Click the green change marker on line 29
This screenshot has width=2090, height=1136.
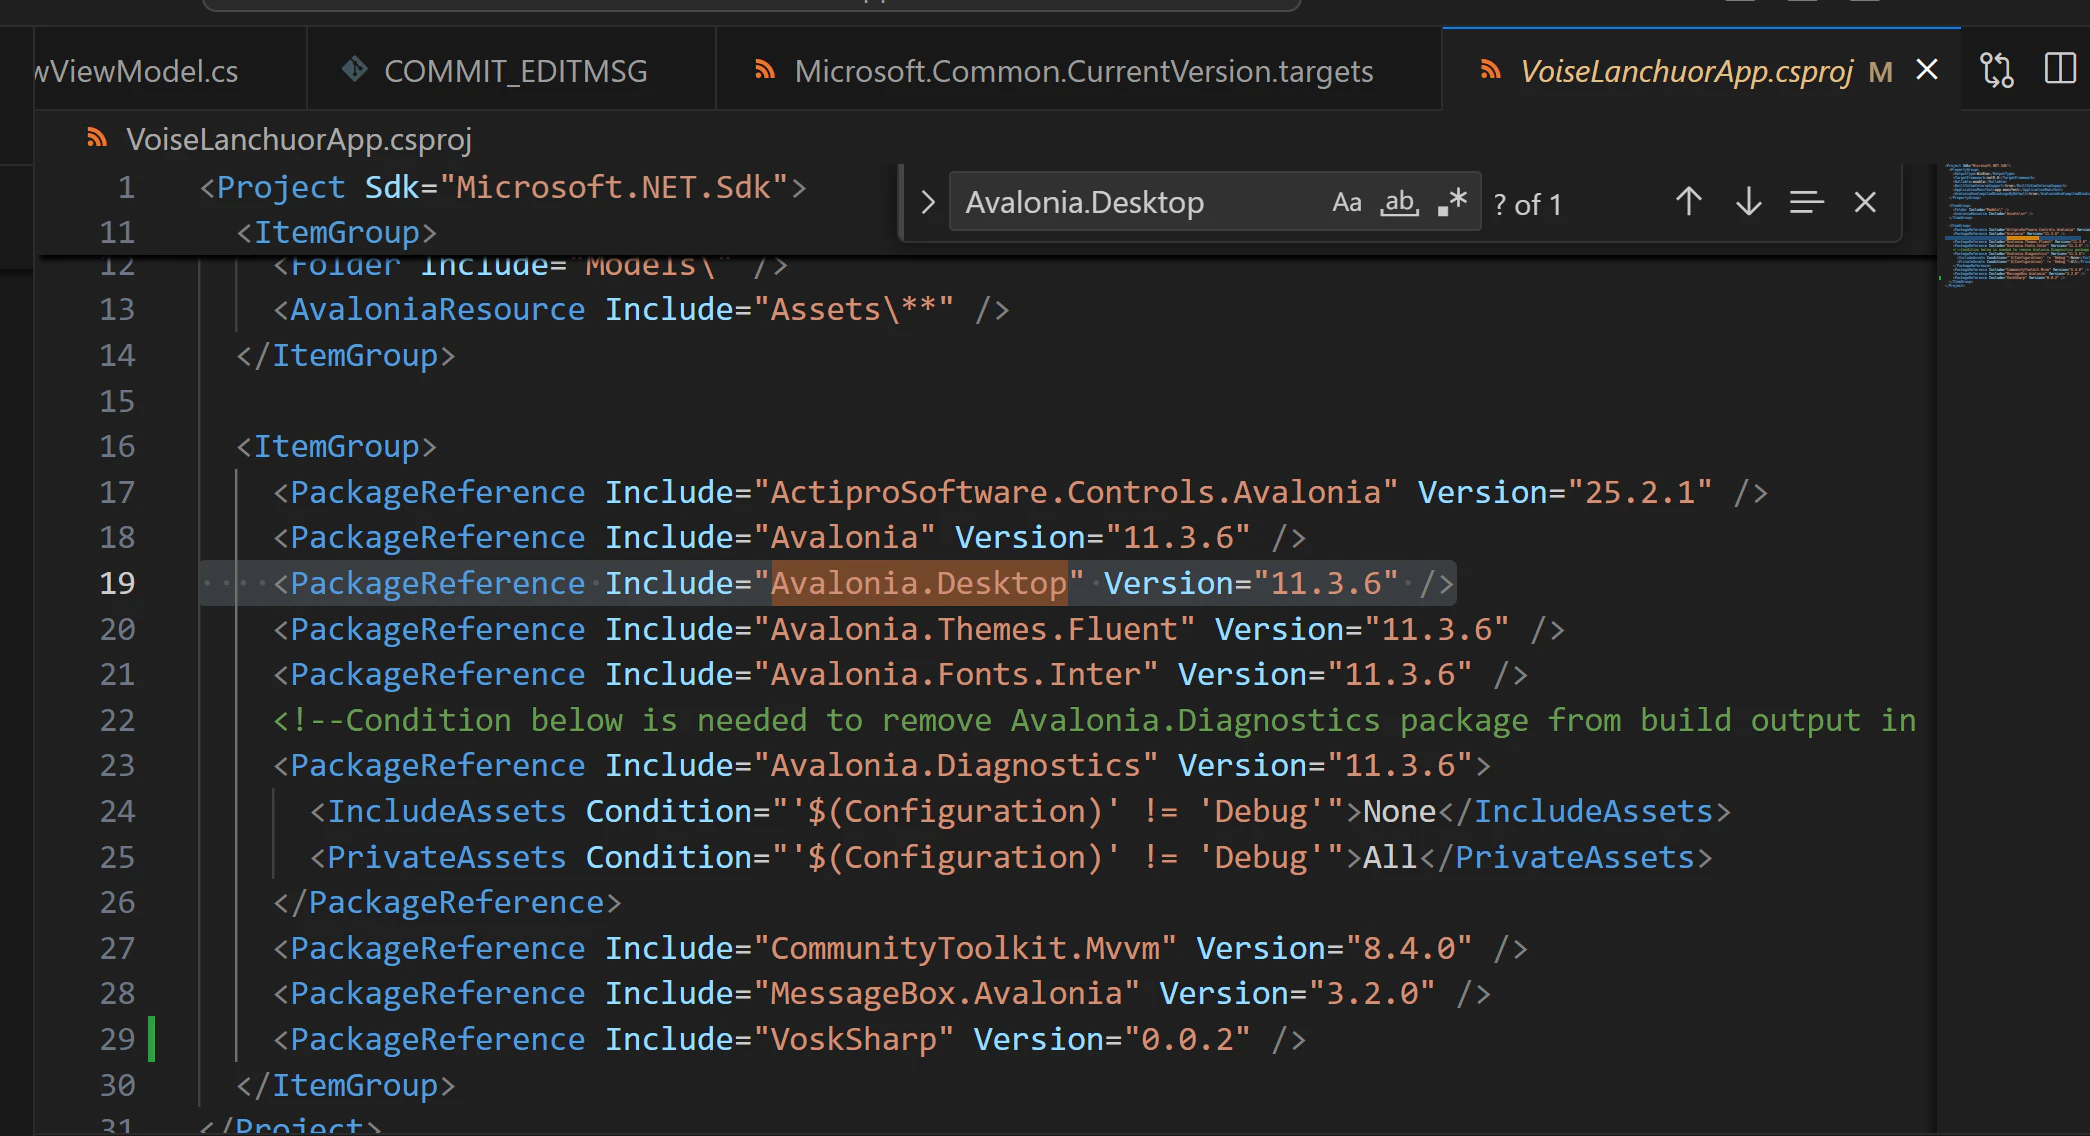coord(152,1039)
